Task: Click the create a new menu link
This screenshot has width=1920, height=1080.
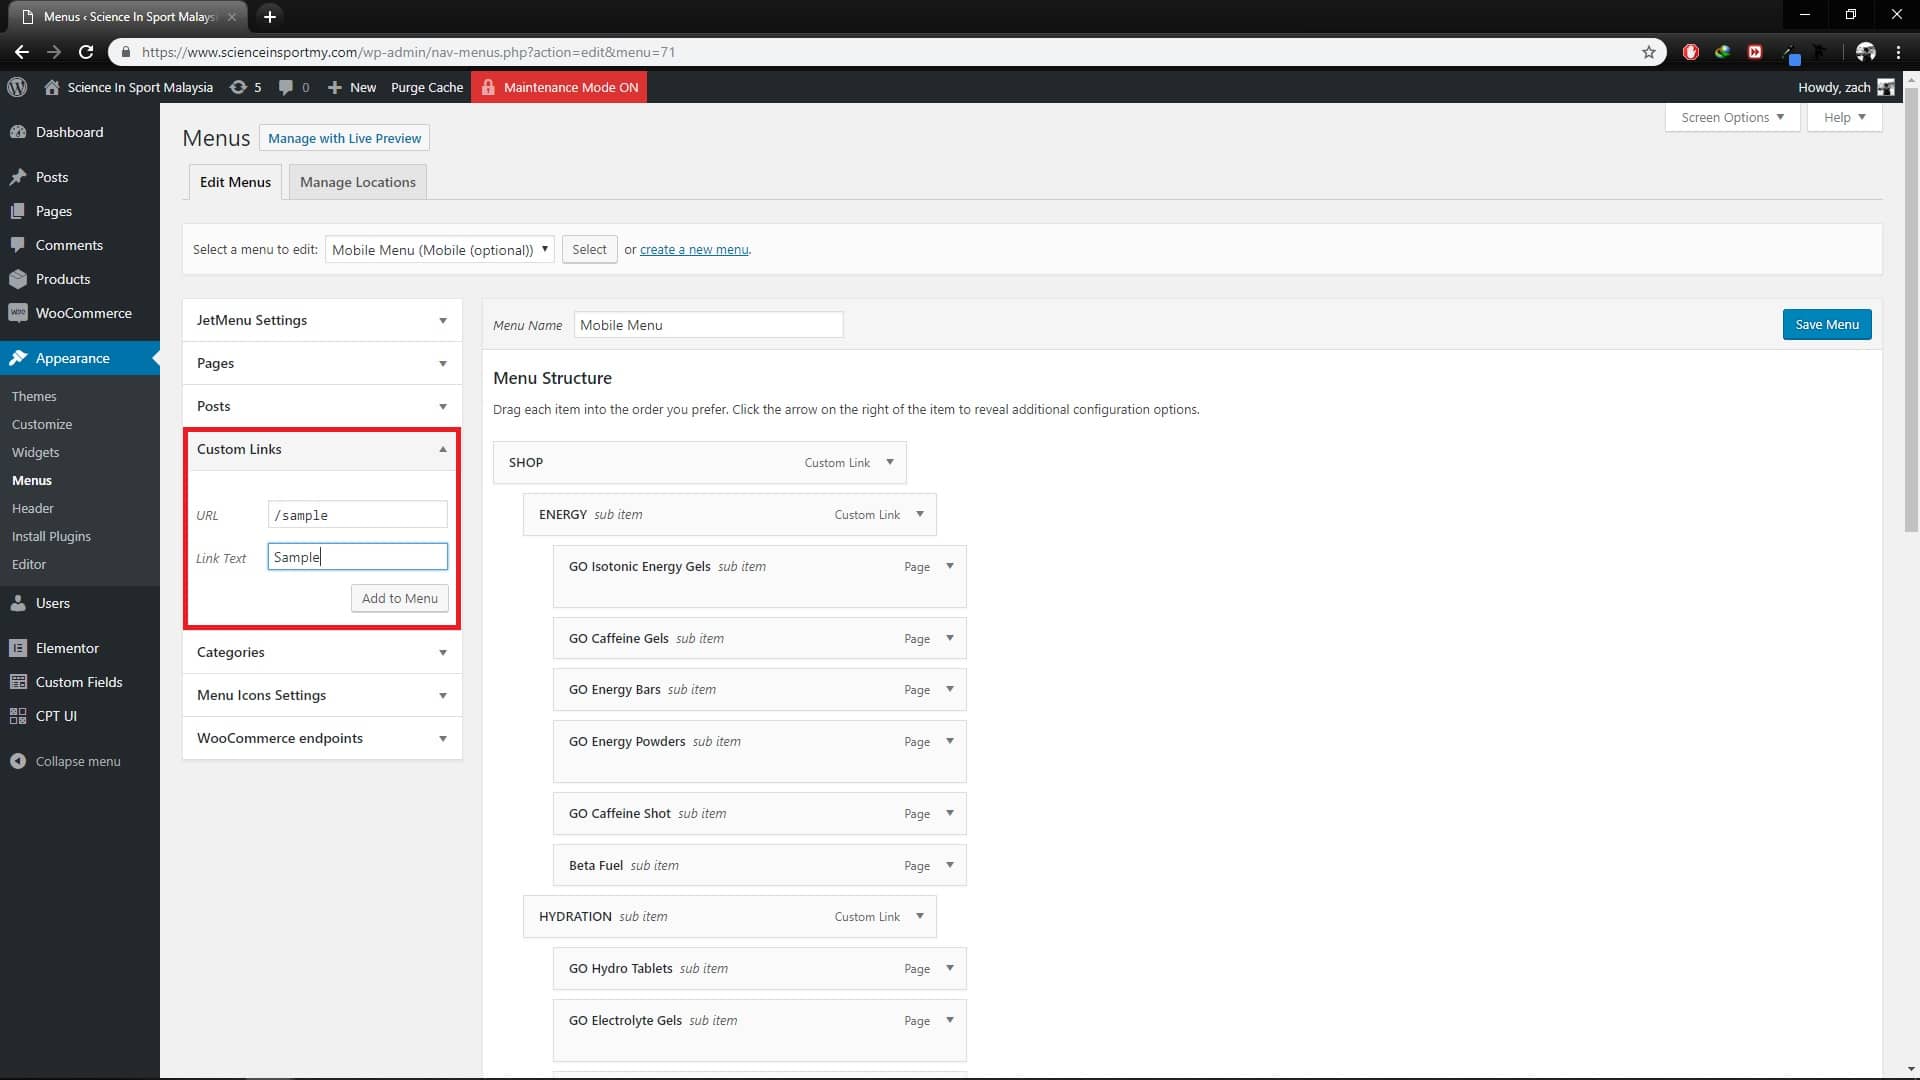Action: [694, 249]
